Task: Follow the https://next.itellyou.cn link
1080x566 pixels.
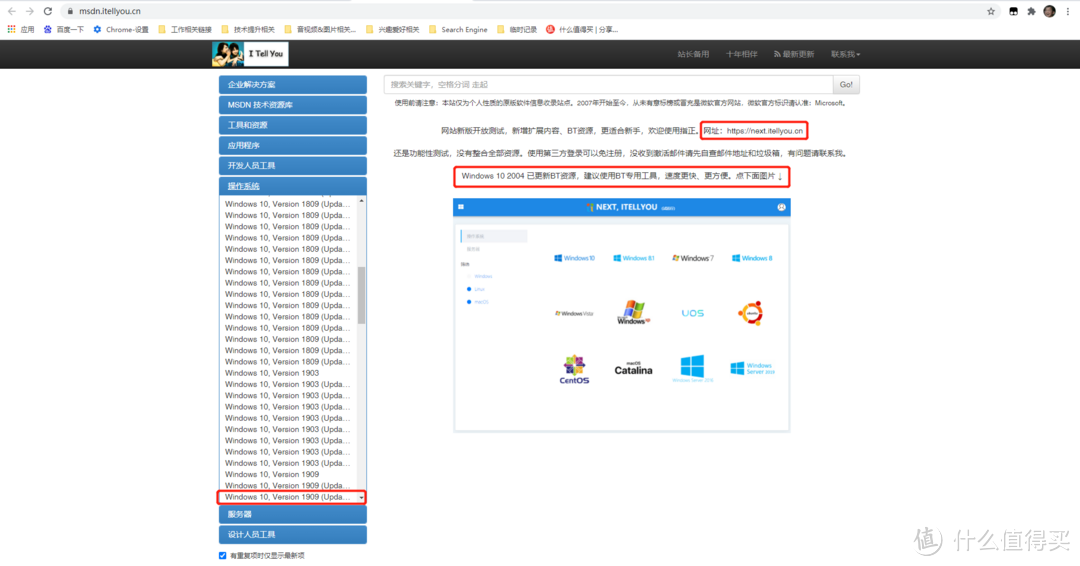Action: tap(765, 131)
